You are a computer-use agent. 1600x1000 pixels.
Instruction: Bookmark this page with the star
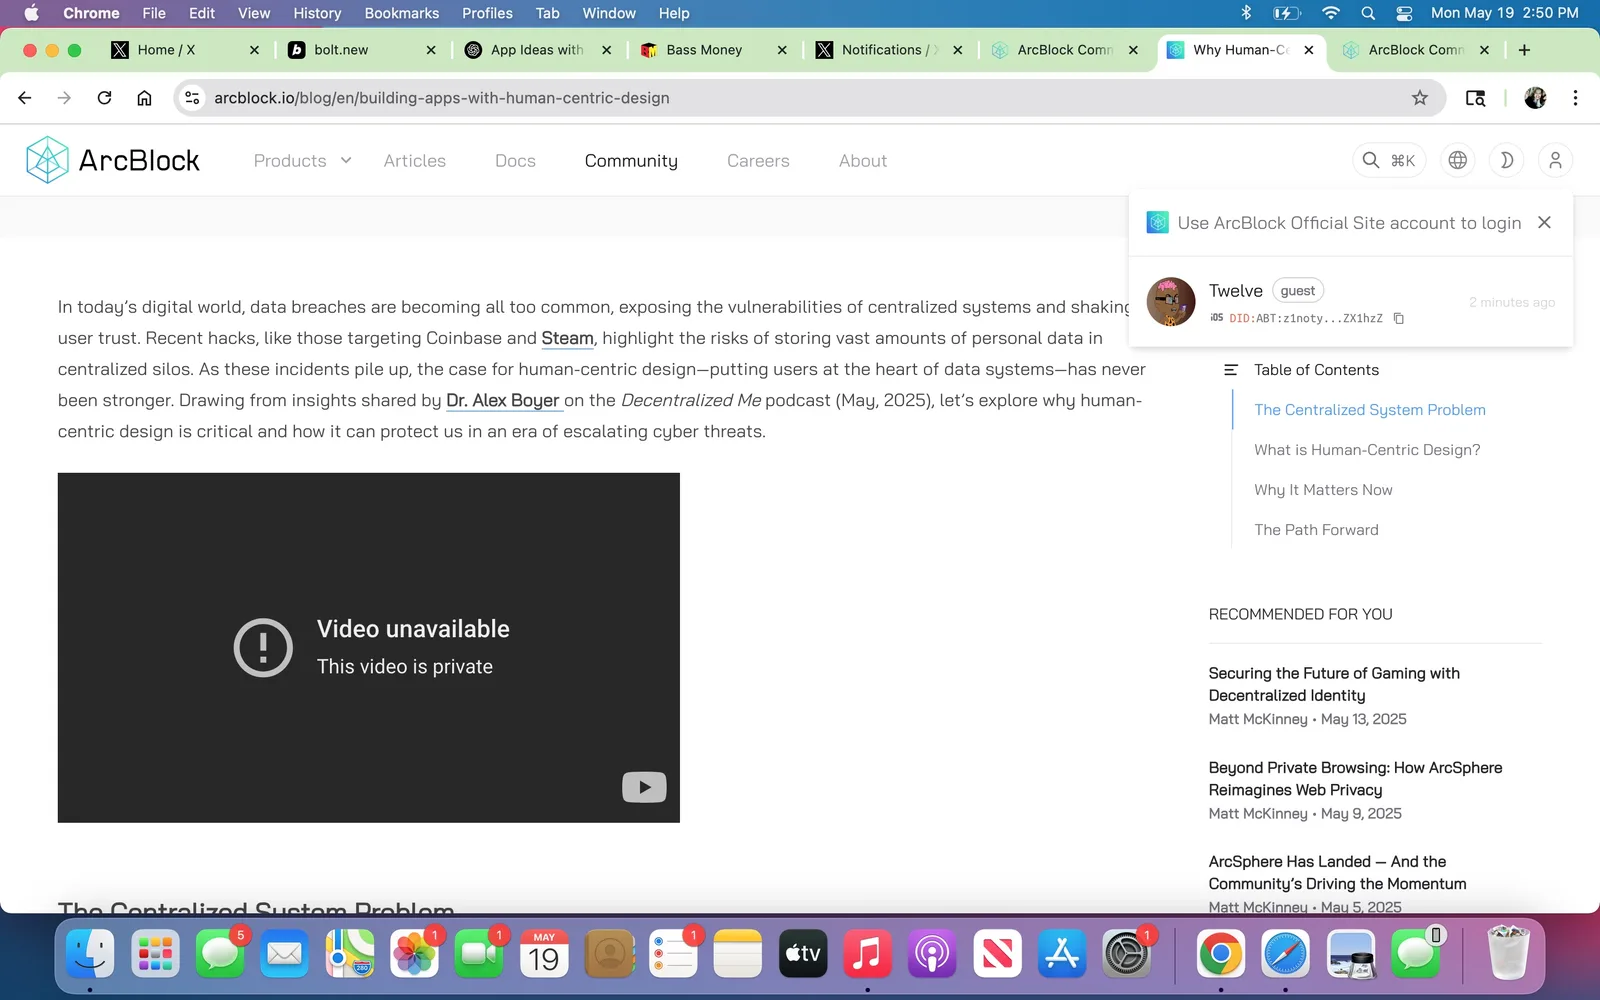(1420, 98)
